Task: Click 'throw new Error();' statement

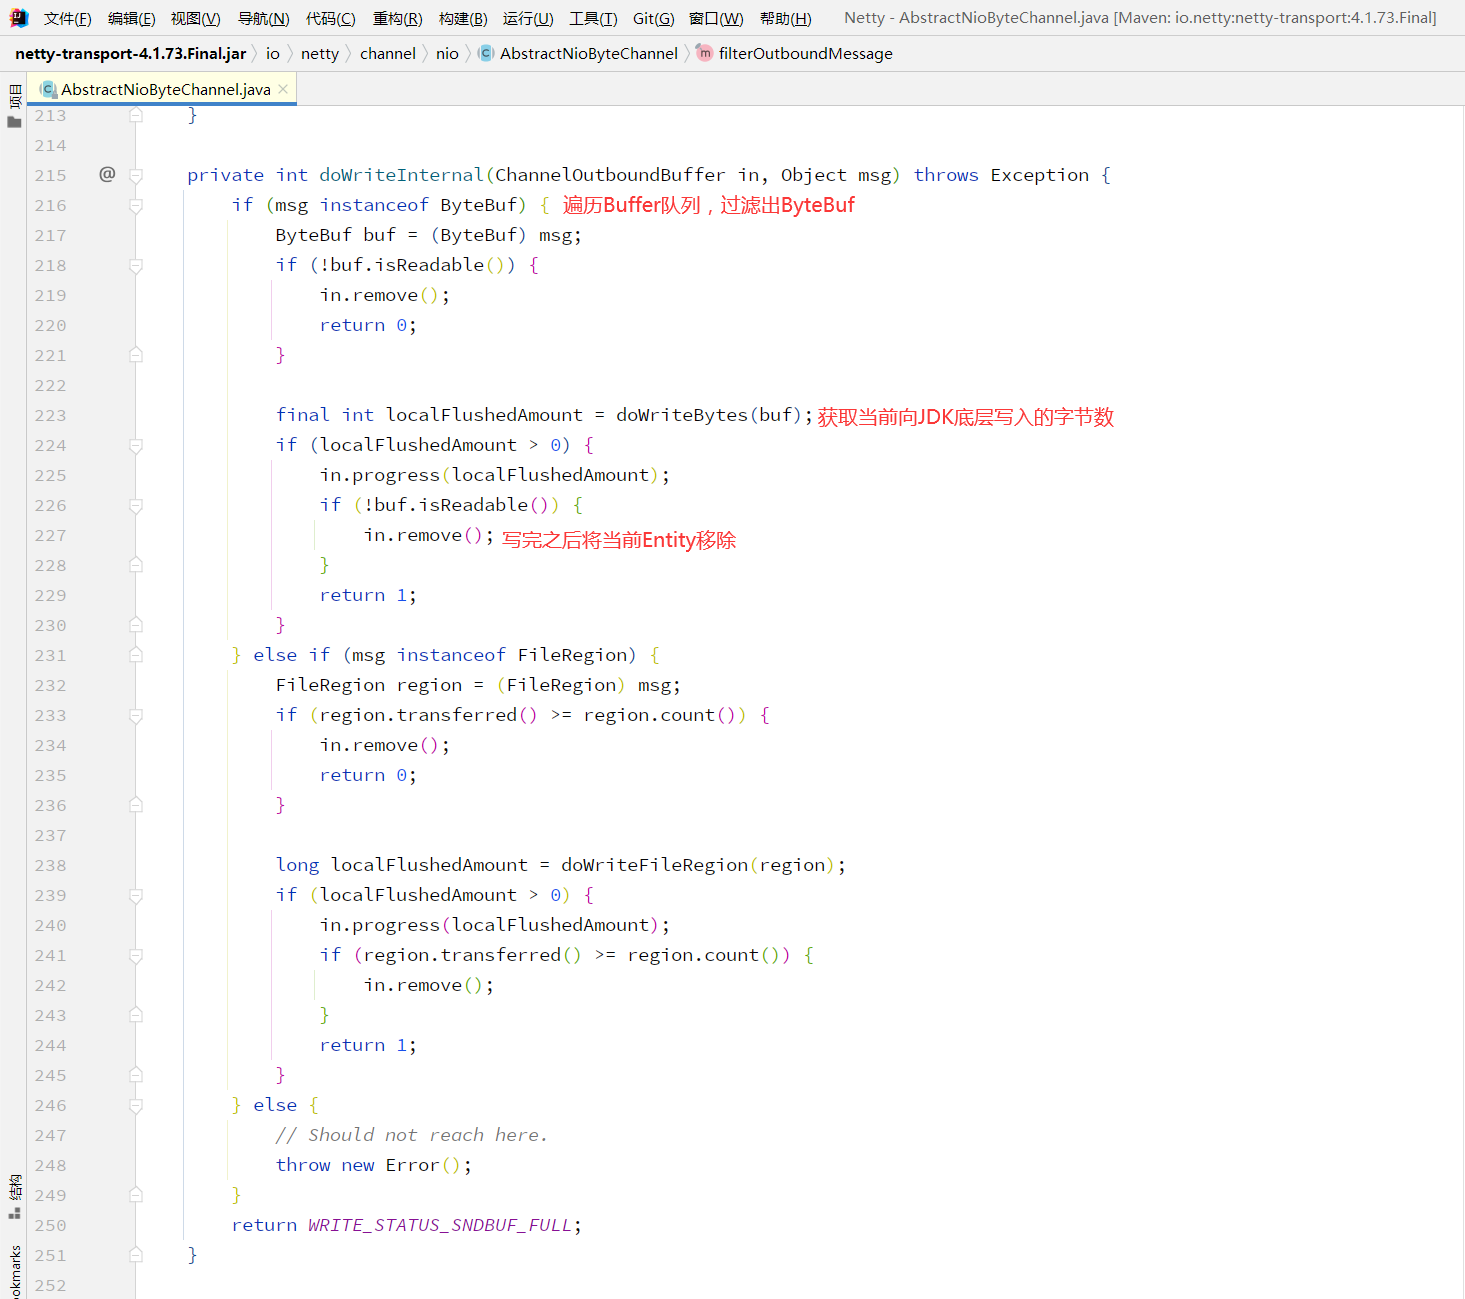Action: tap(374, 1165)
